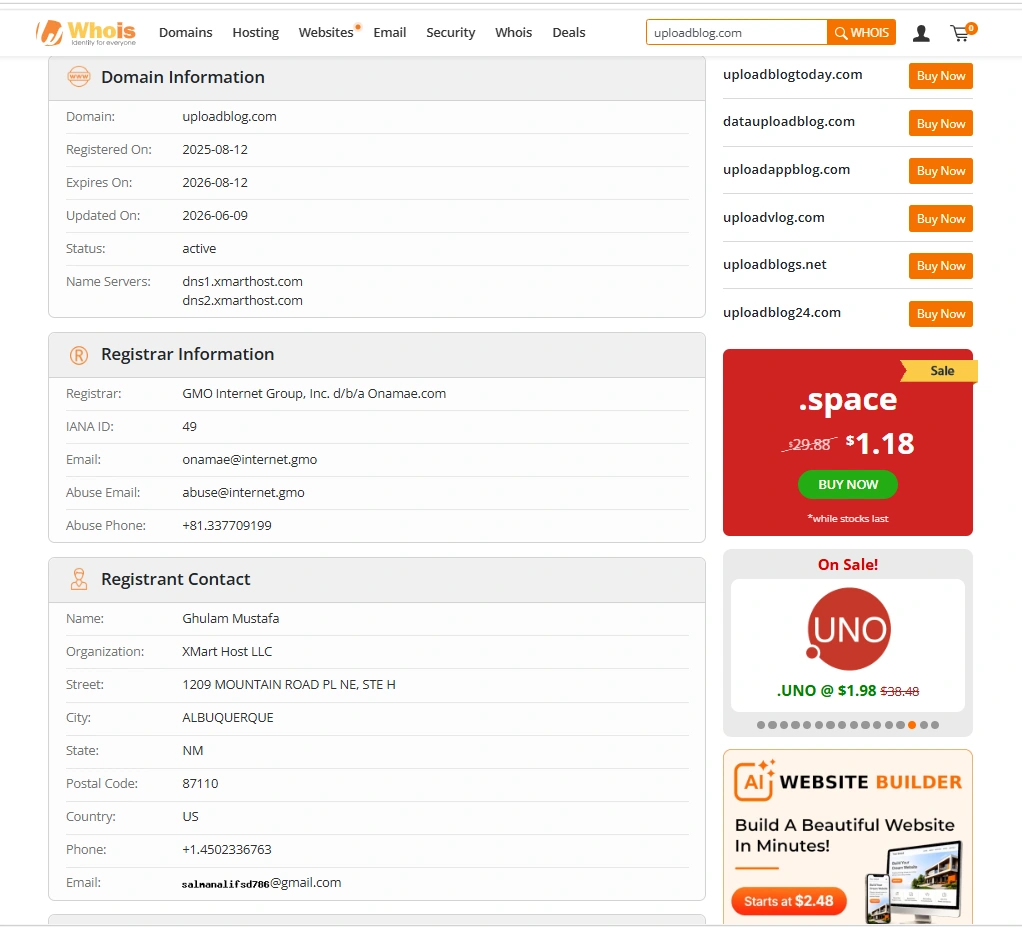
Task: Buy datauploadblog.com now
Action: tap(941, 124)
